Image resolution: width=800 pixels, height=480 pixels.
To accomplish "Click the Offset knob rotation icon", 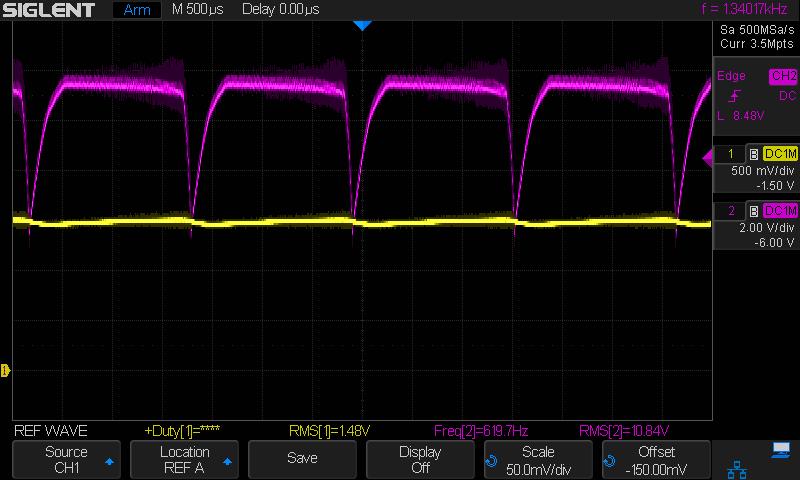I will [609, 461].
